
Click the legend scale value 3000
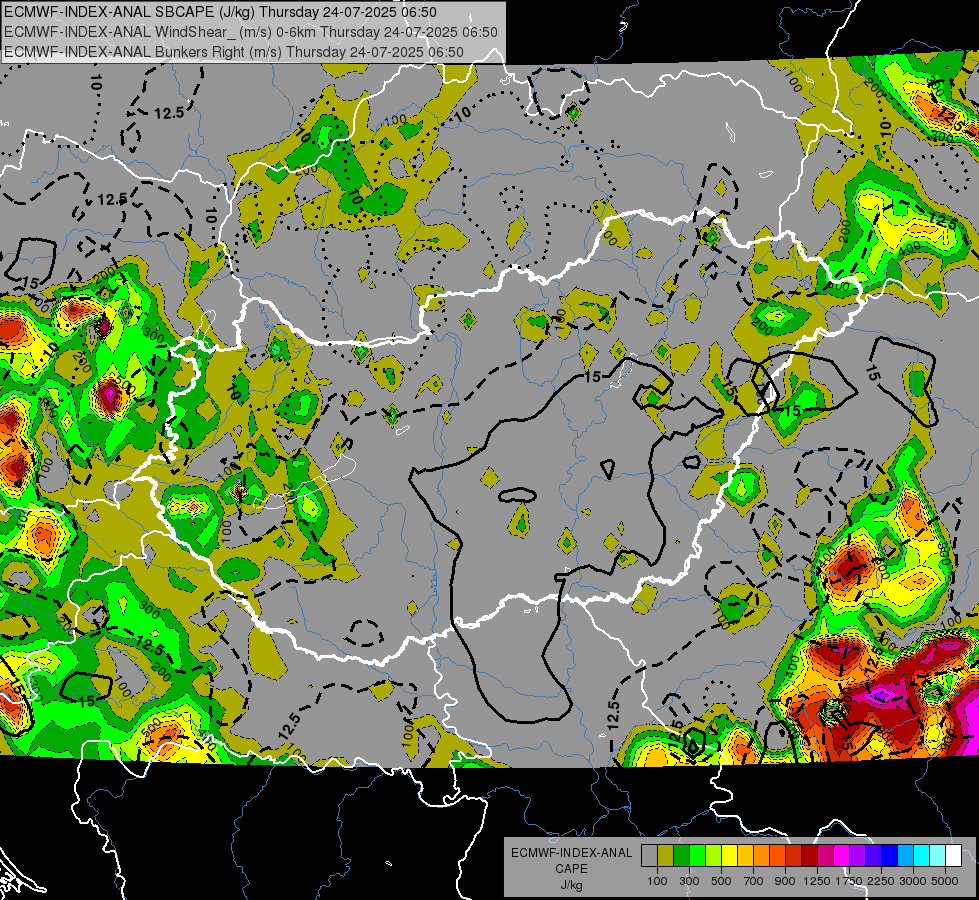click(913, 881)
